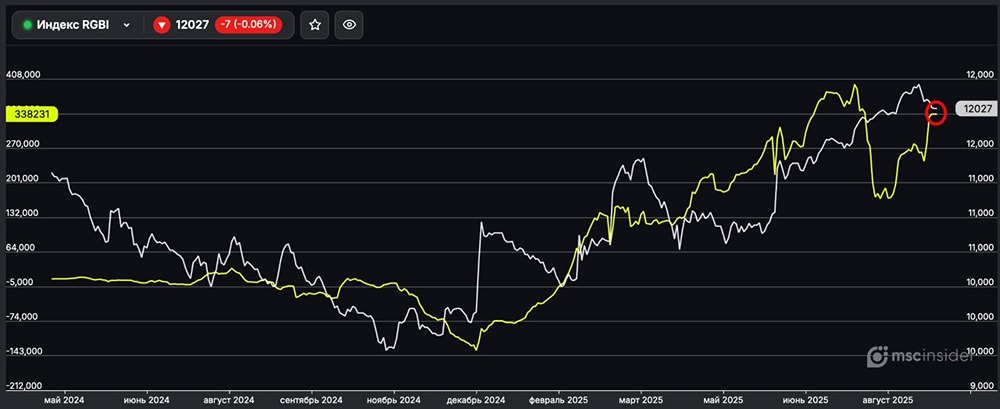Click the red down-arrow price indicator
The width and height of the screenshot is (1000, 409).
[x=162, y=25]
